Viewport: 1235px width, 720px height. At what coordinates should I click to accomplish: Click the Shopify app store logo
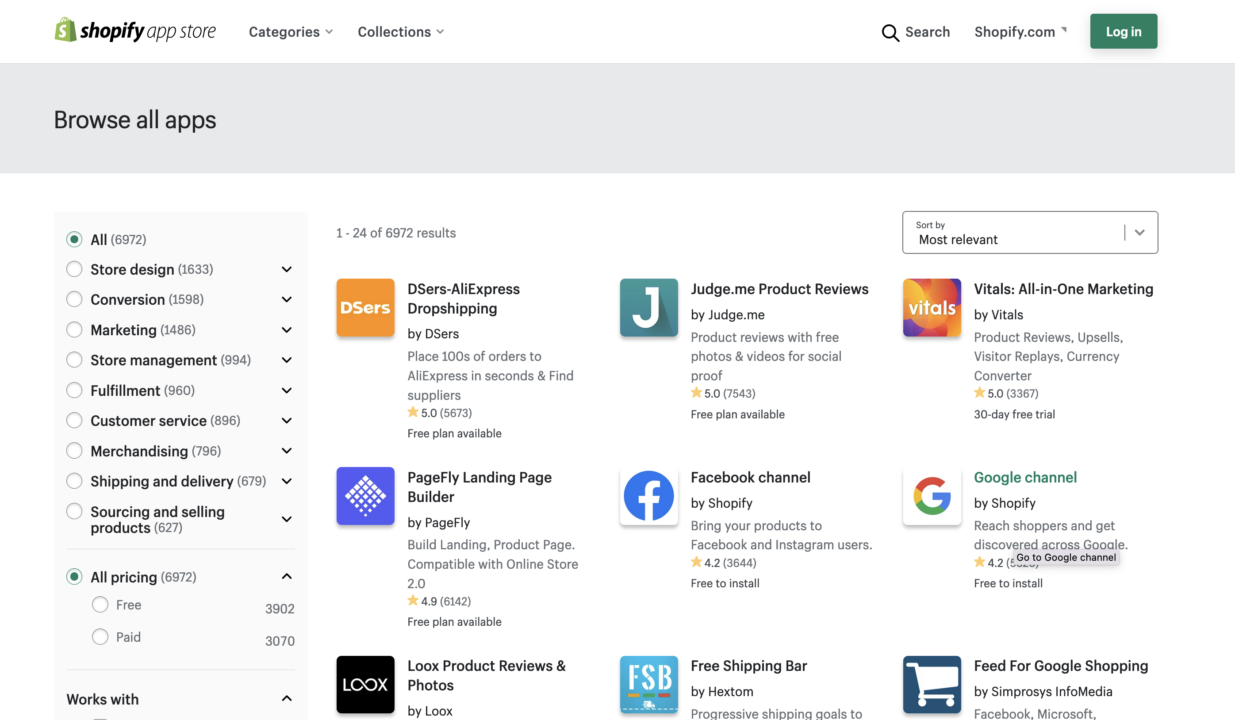[x=135, y=31]
